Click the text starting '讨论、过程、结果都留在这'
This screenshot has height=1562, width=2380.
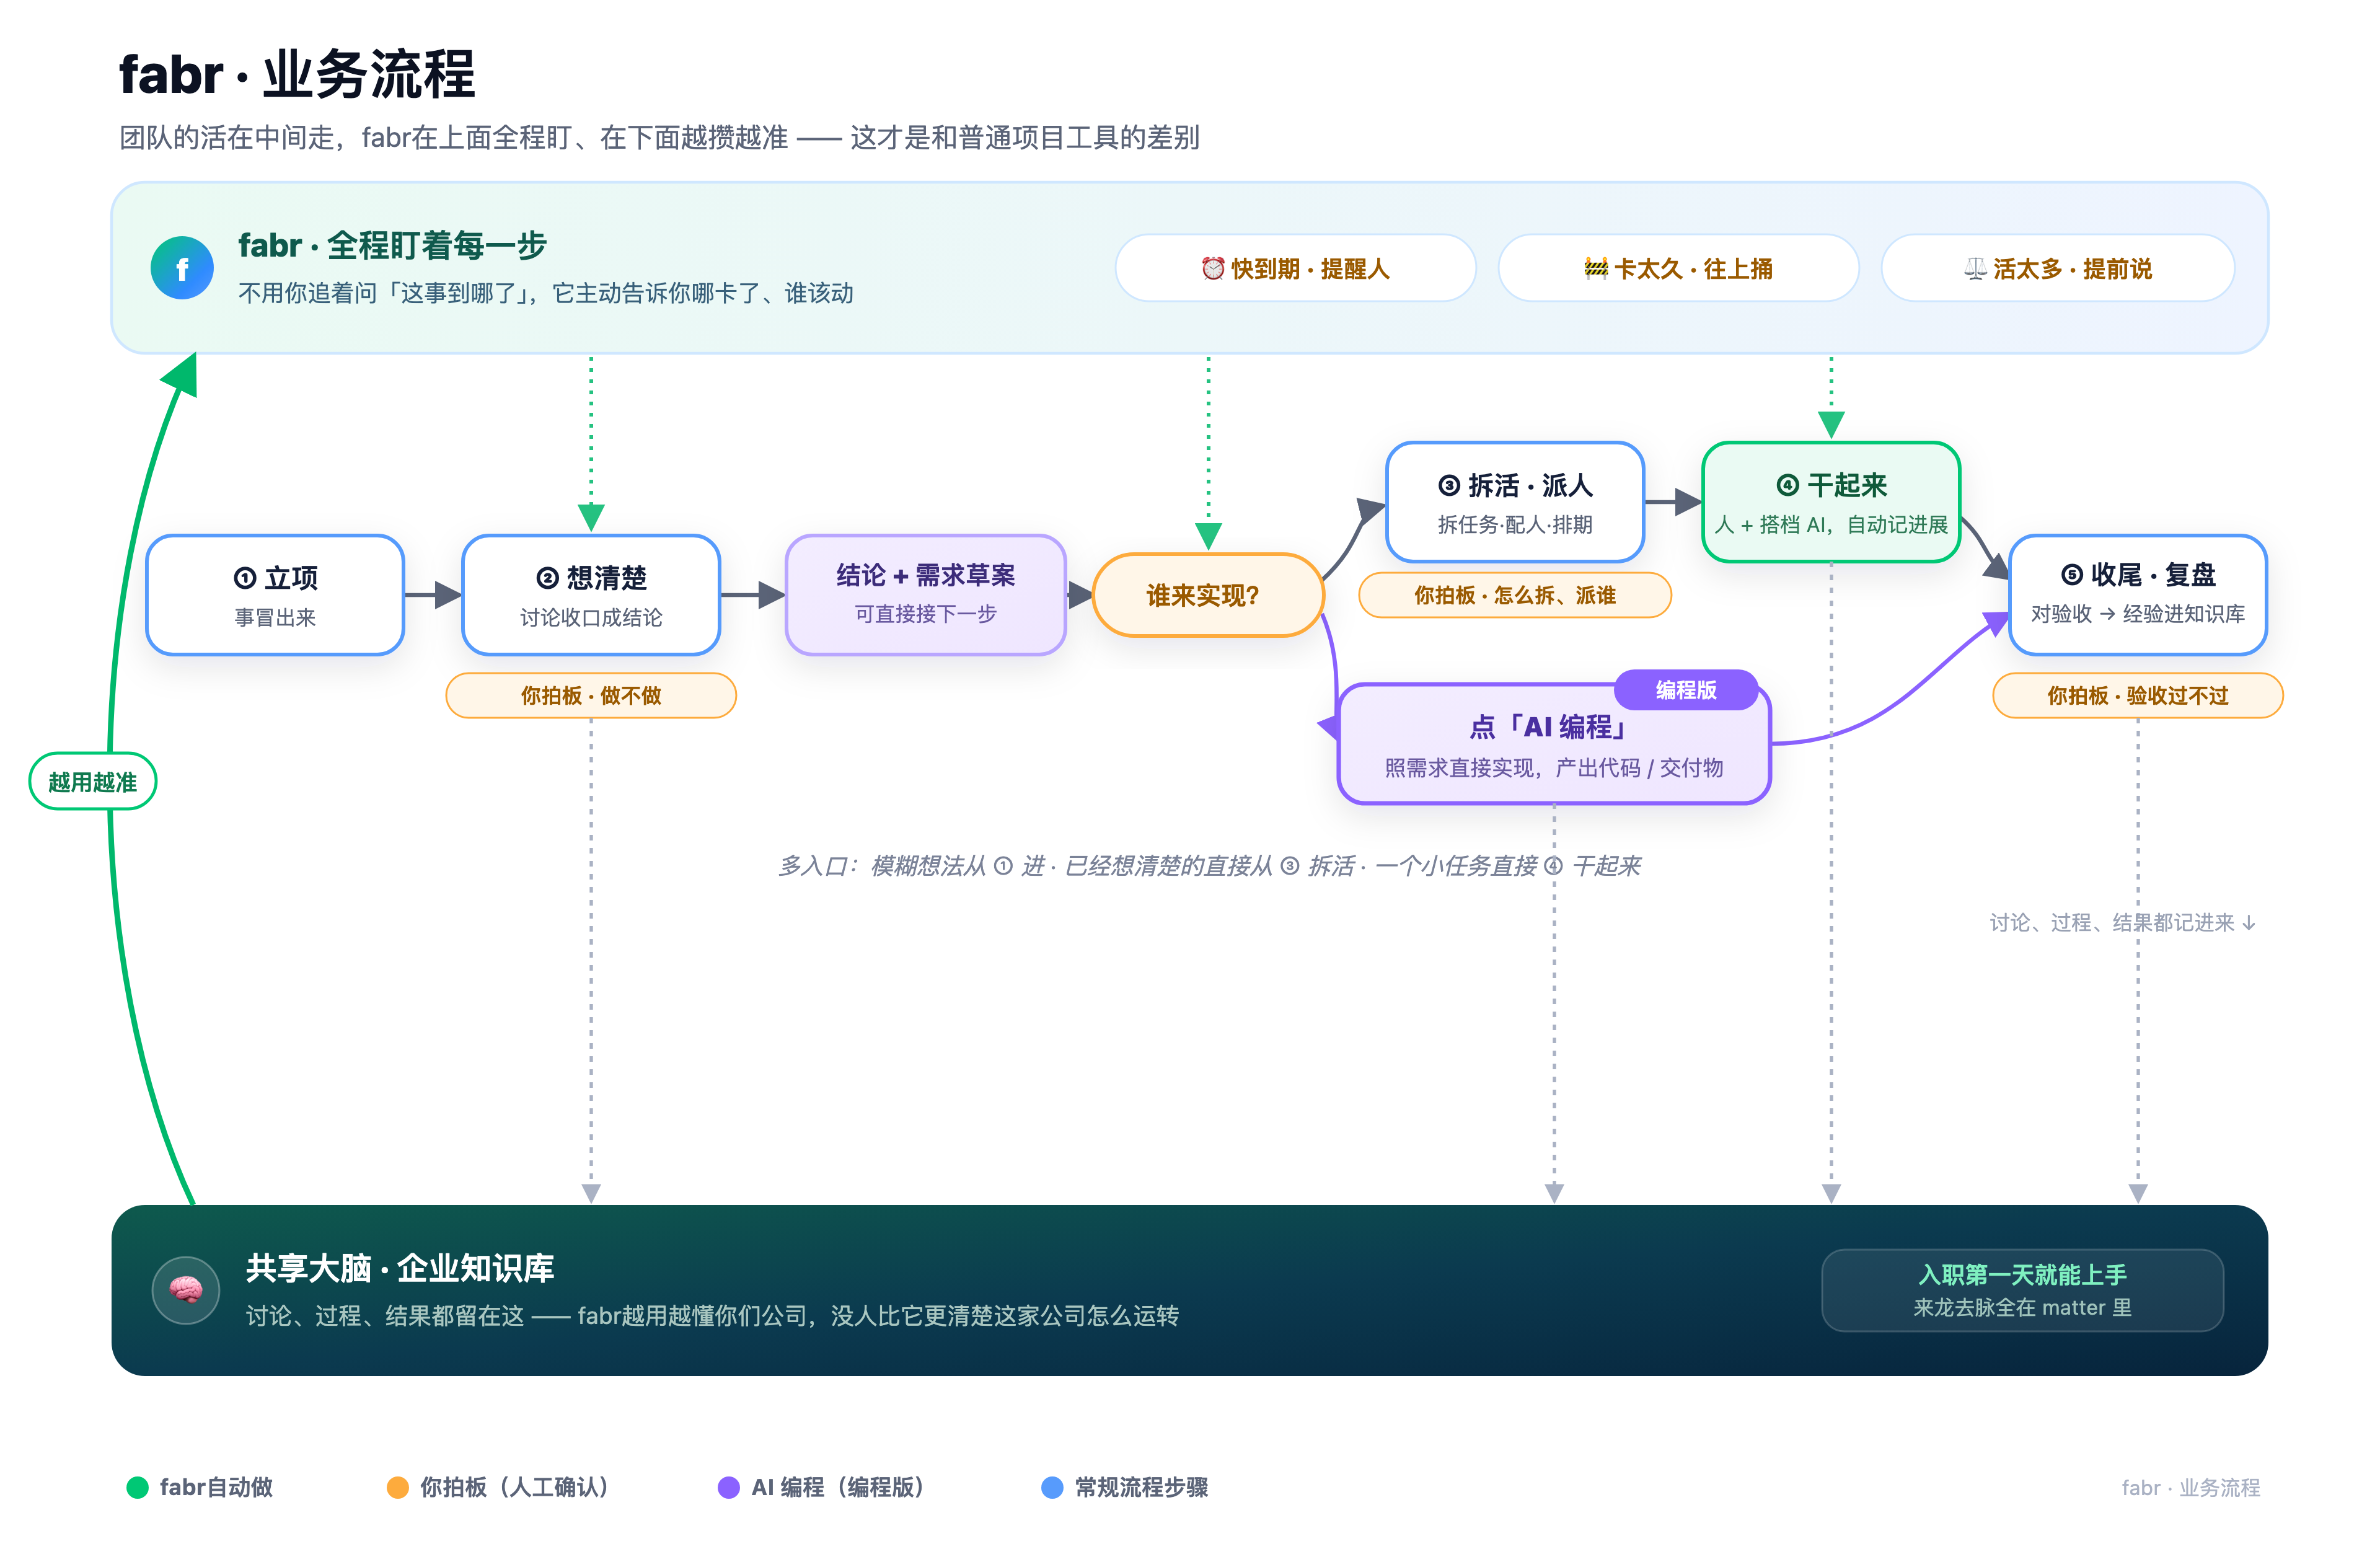pos(712,1315)
